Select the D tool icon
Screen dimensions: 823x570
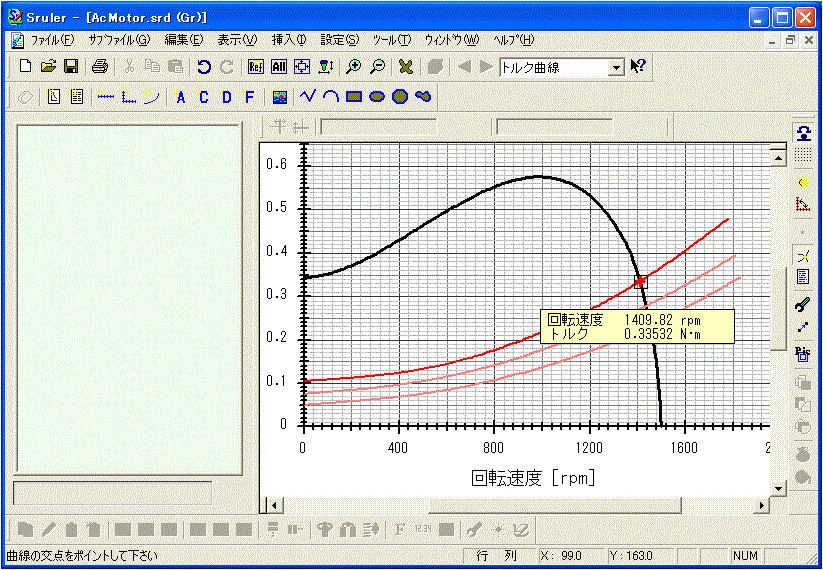coord(226,97)
